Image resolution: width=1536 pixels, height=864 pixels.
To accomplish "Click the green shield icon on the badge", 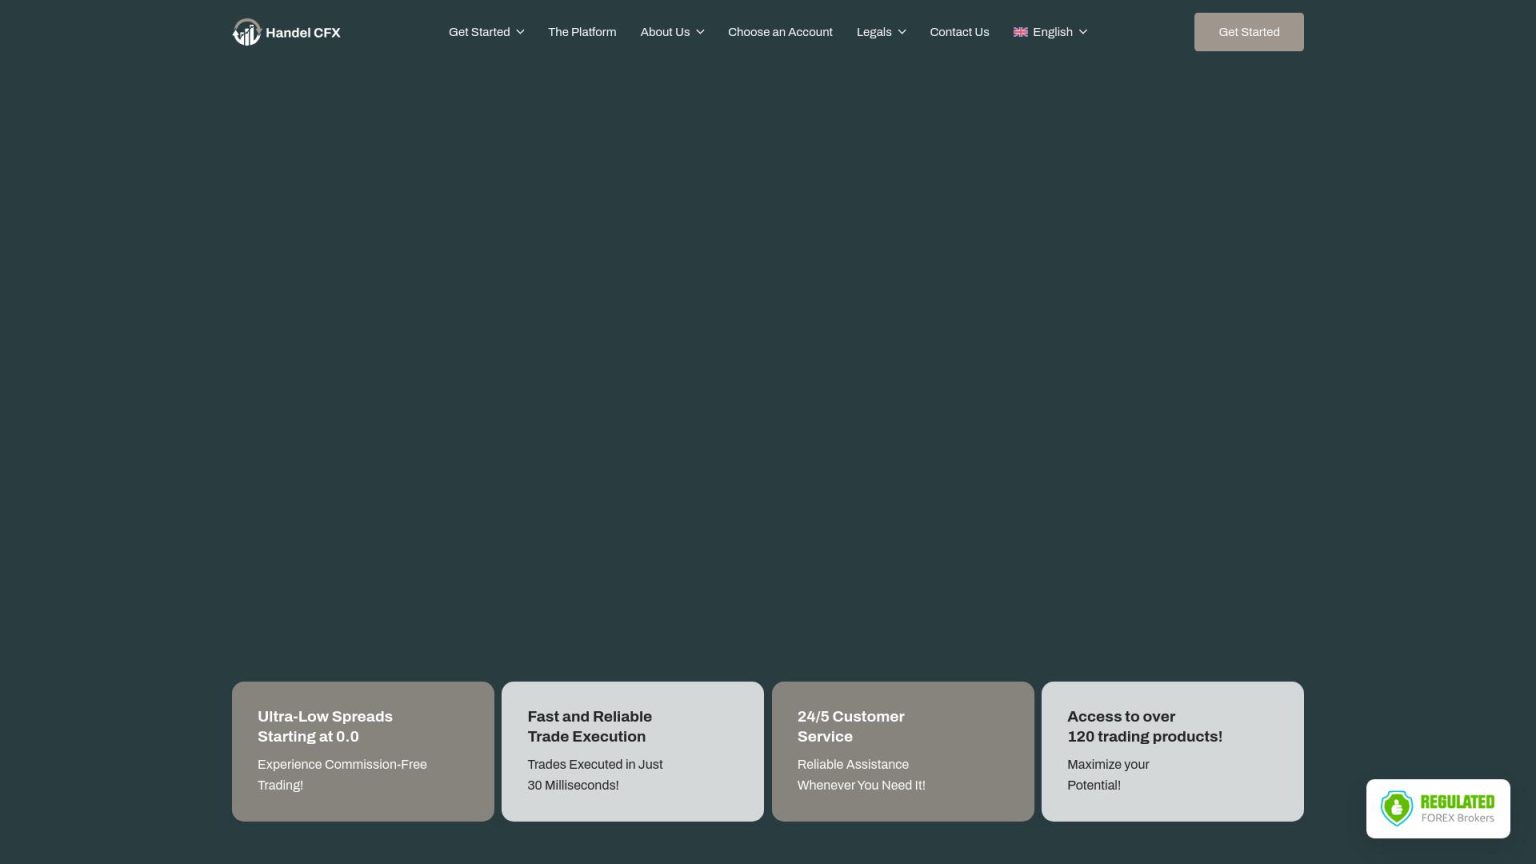I will coord(1396,808).
